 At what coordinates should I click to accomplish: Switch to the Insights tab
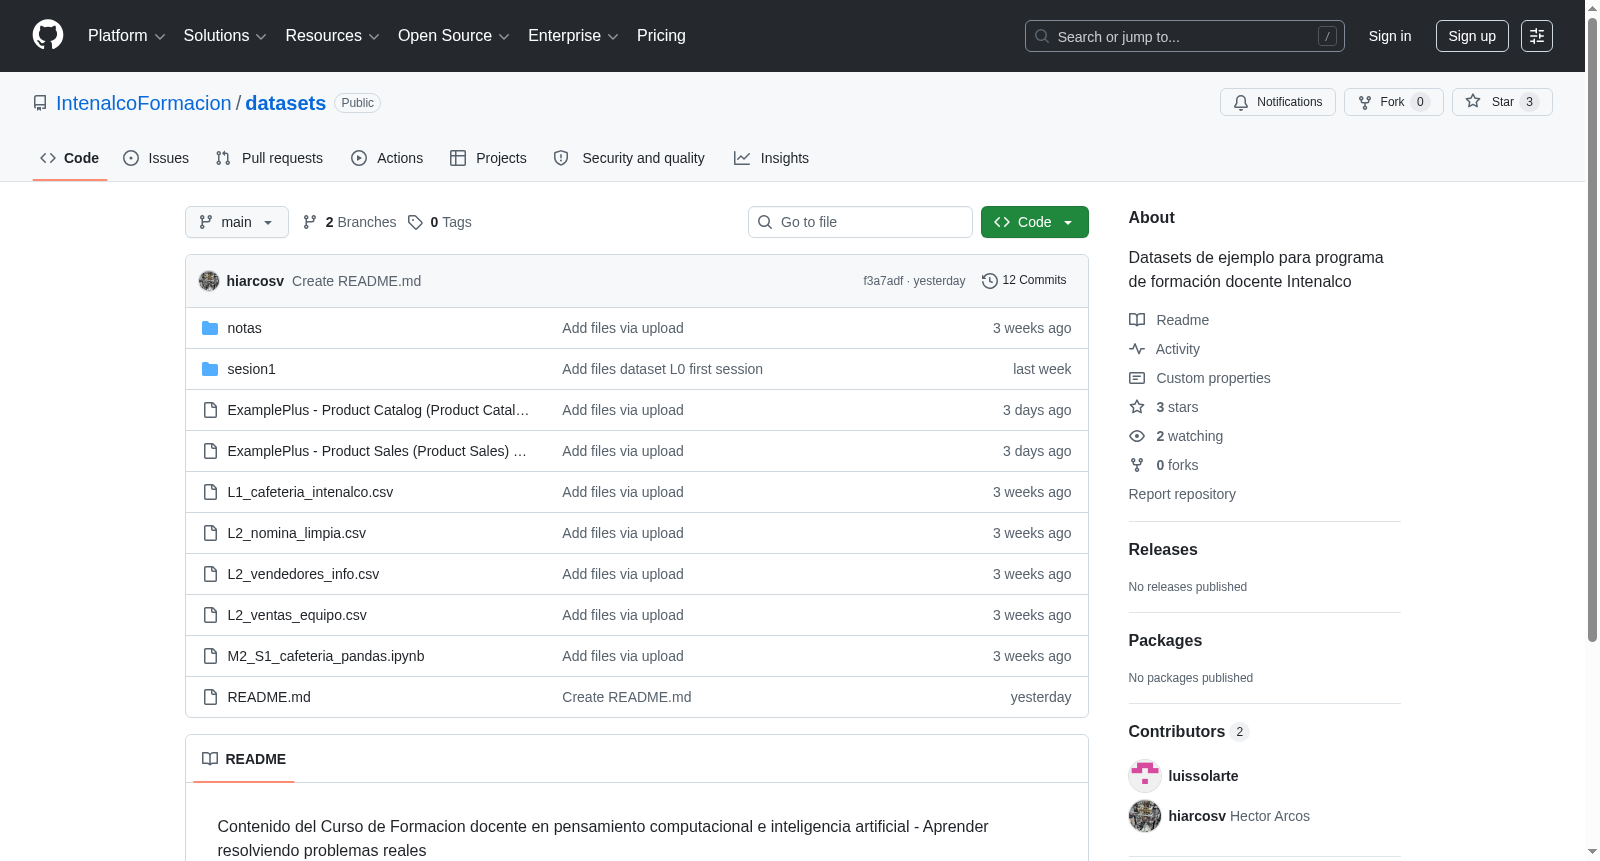[x=771, y=158]
